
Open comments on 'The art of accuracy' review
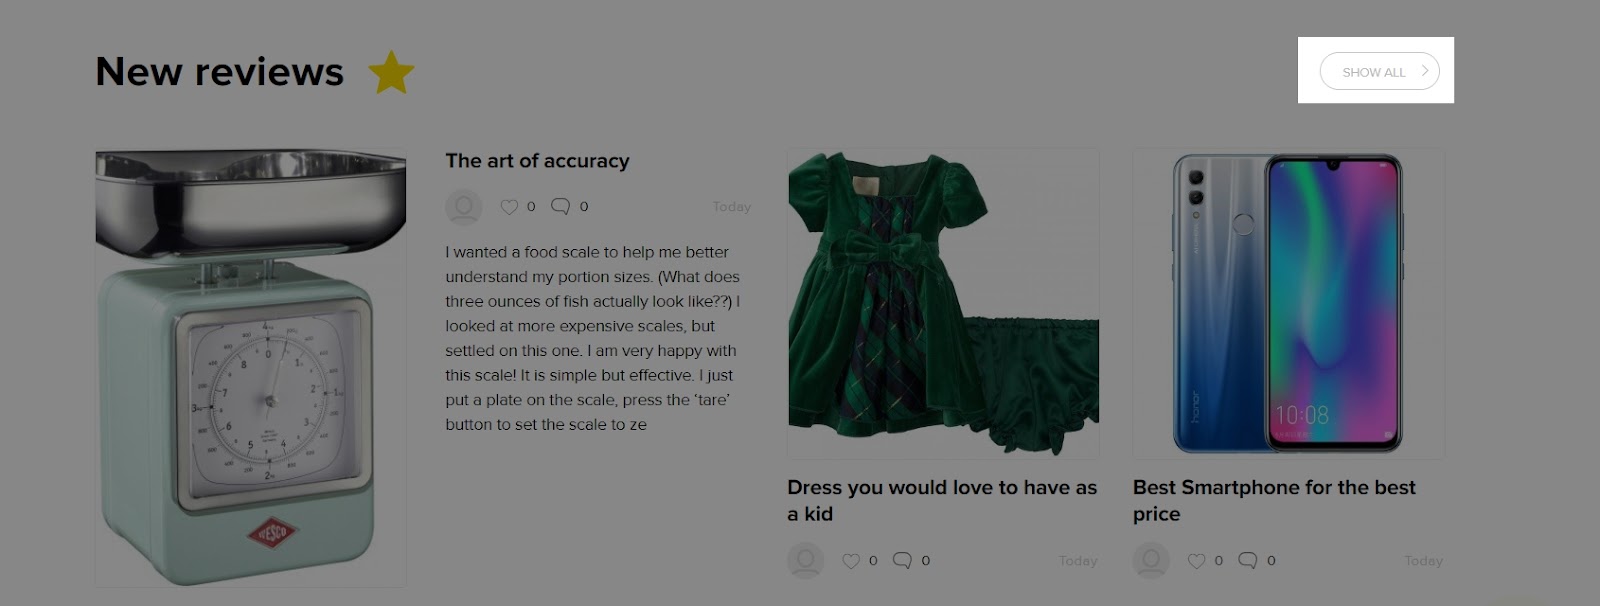(561, 206)
